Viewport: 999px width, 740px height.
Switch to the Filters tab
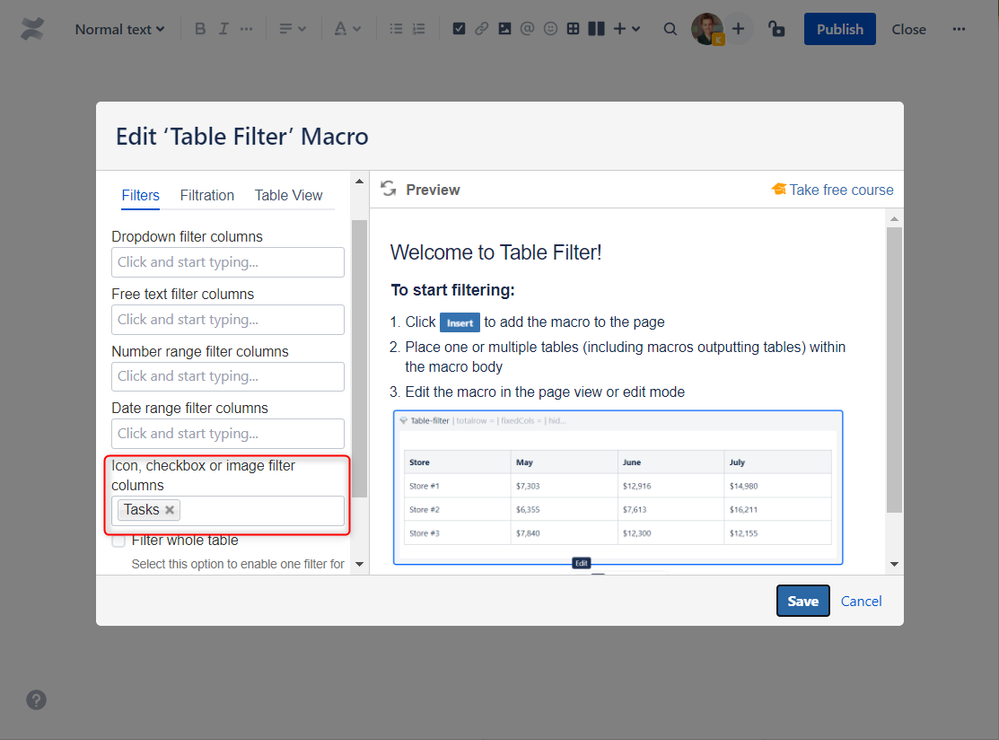[140, 195]
